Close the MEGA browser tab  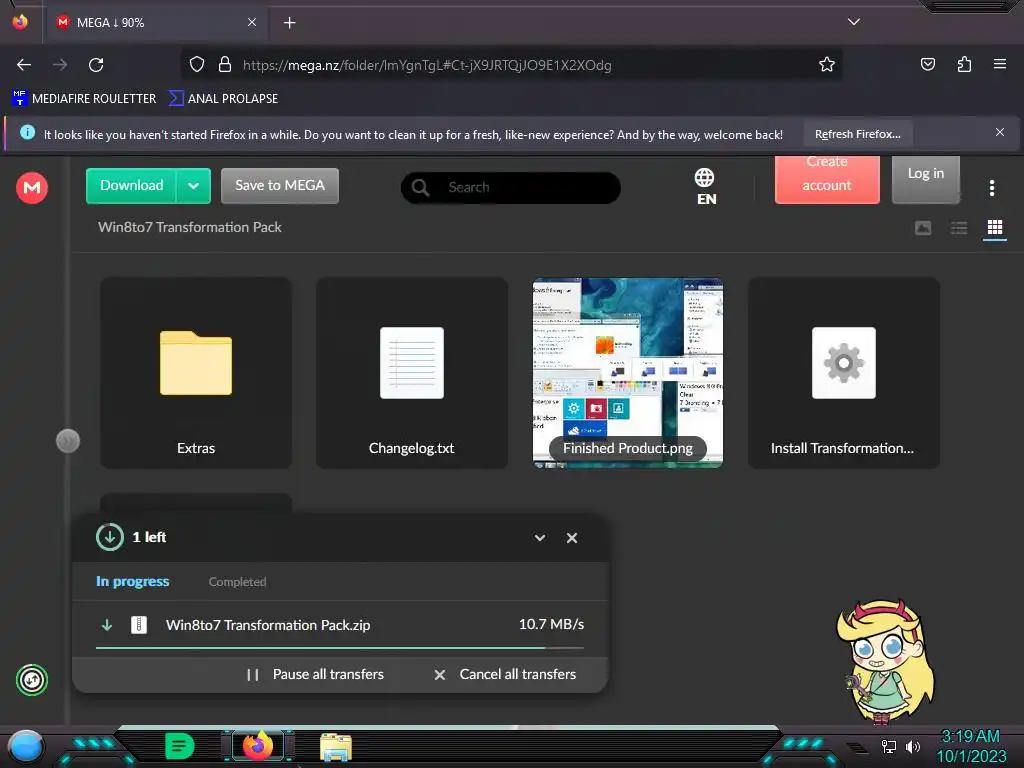(x=252, y=22)
